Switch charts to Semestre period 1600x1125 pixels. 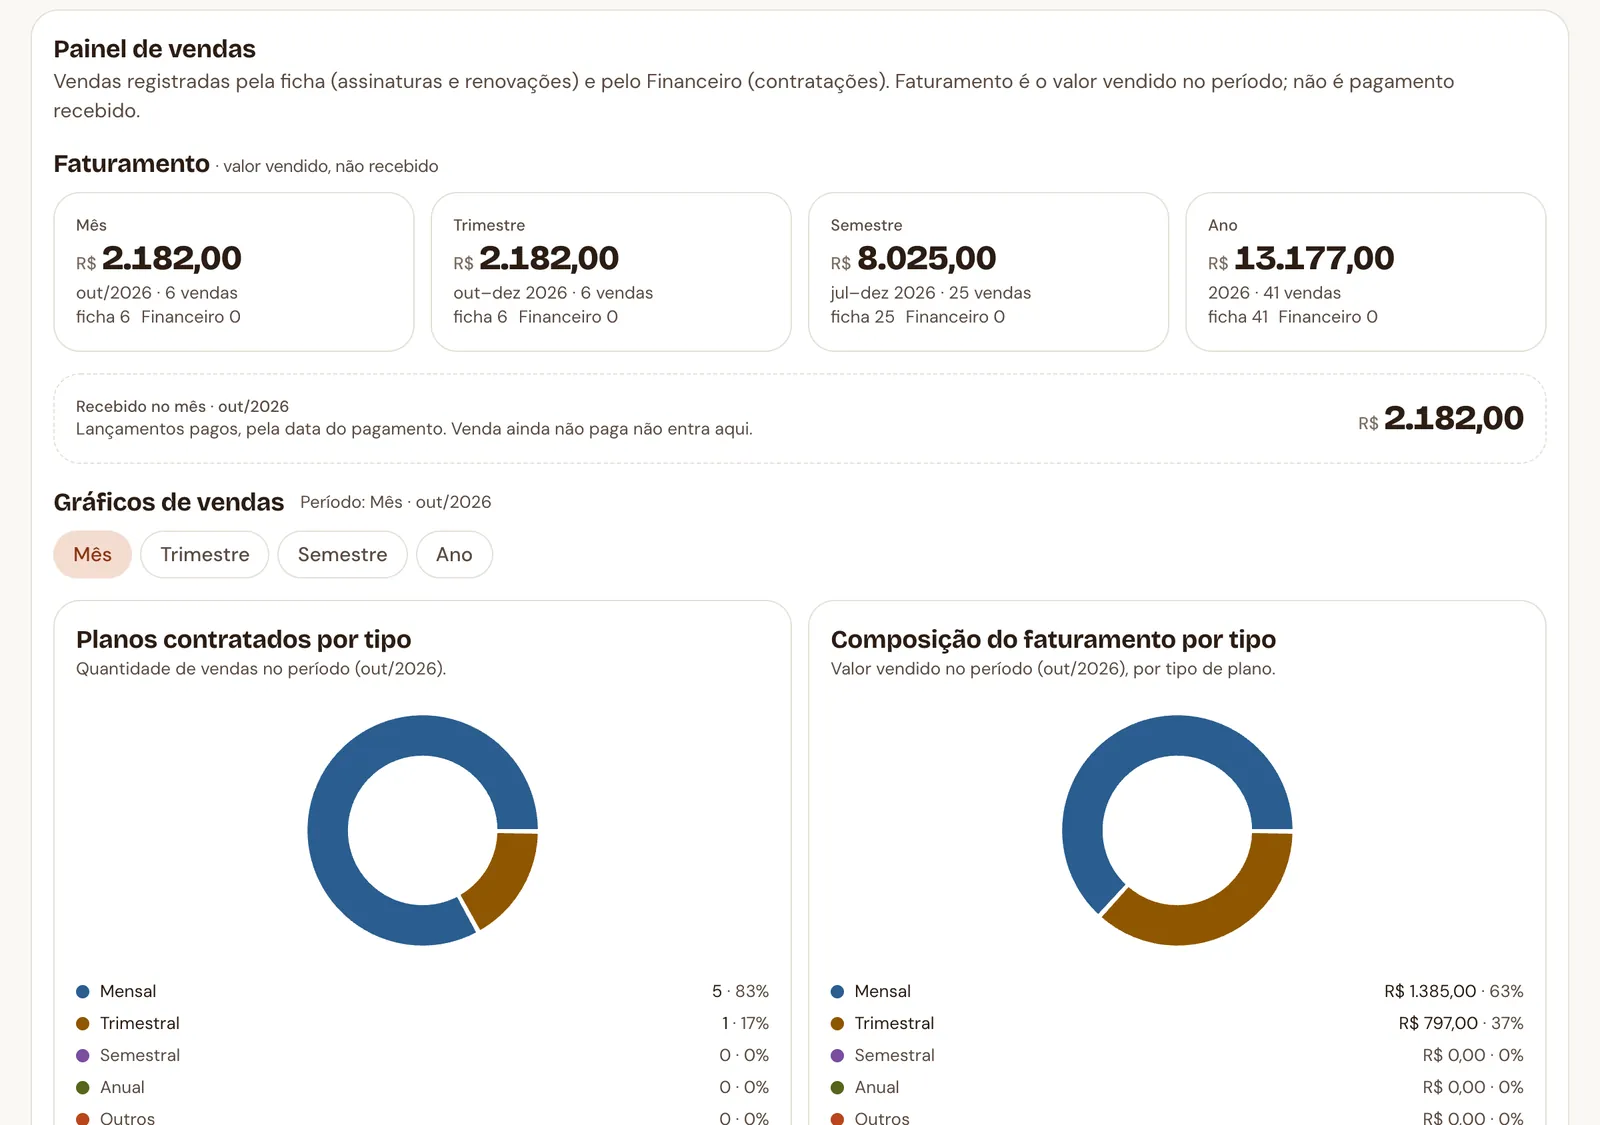click(342, 554)
